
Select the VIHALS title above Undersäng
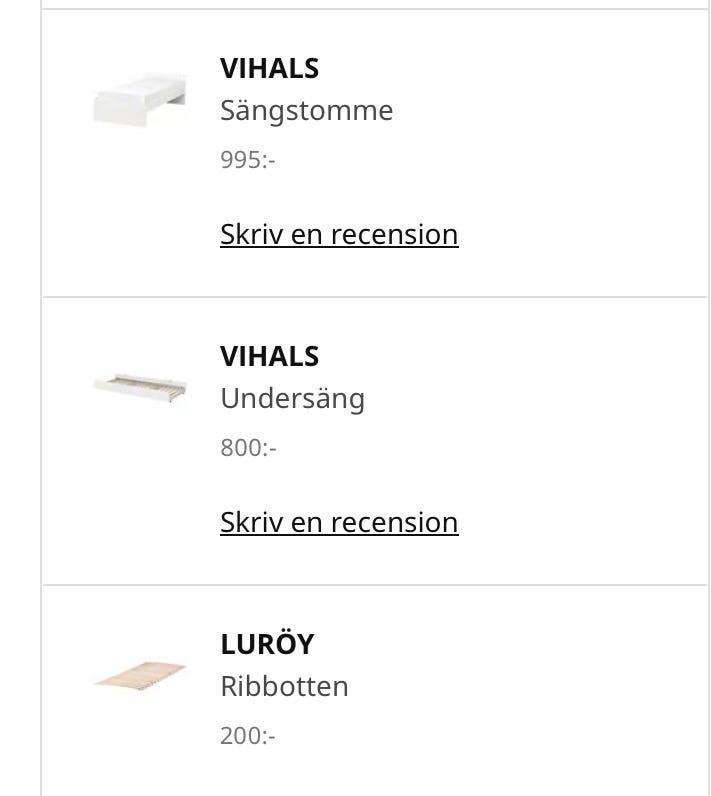[269, 356]
